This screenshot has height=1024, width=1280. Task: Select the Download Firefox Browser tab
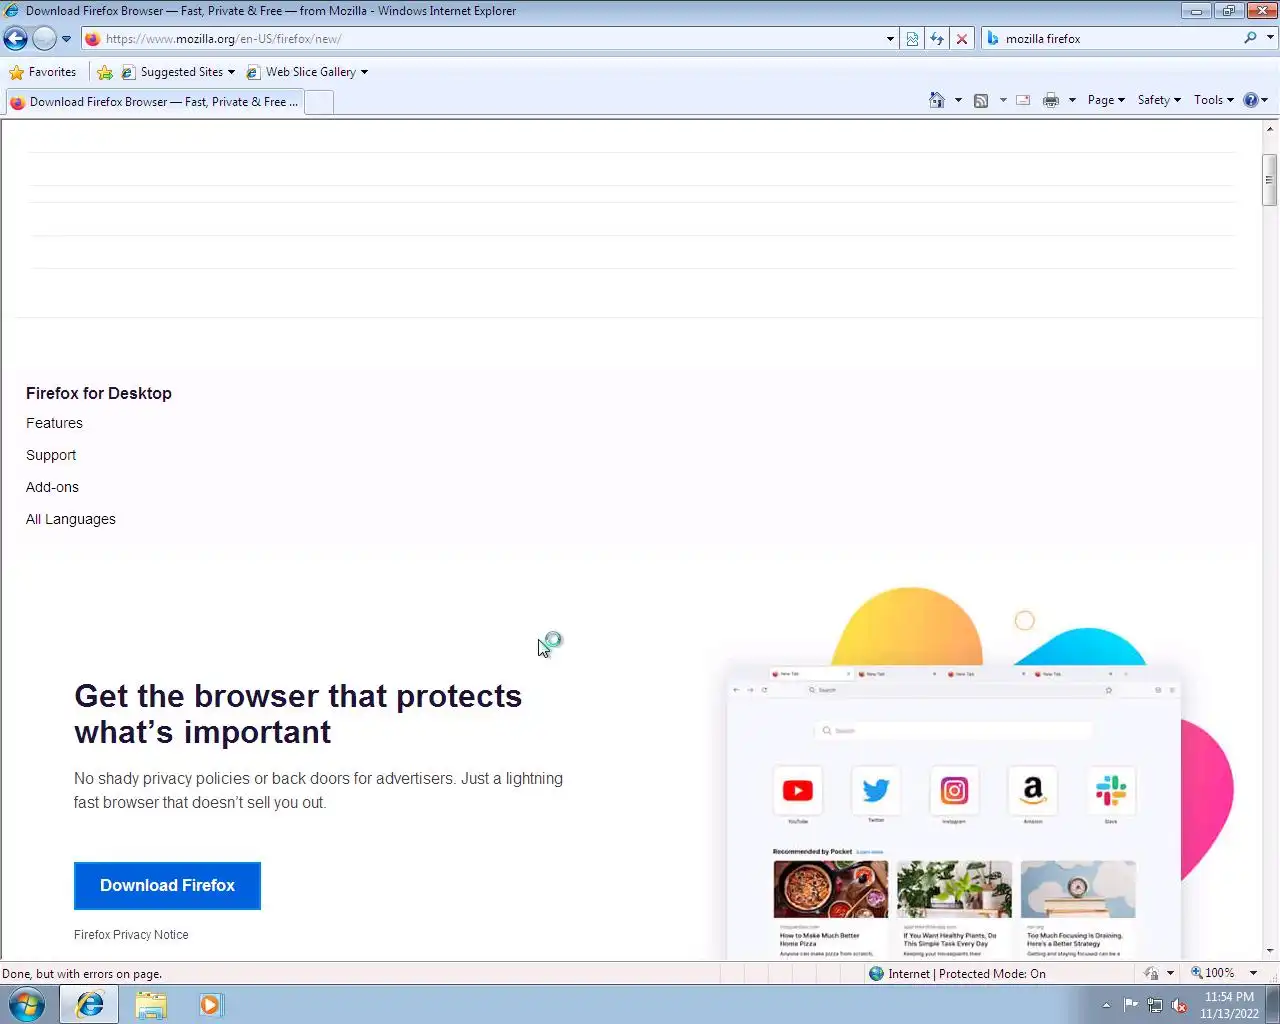pos(155,102)
